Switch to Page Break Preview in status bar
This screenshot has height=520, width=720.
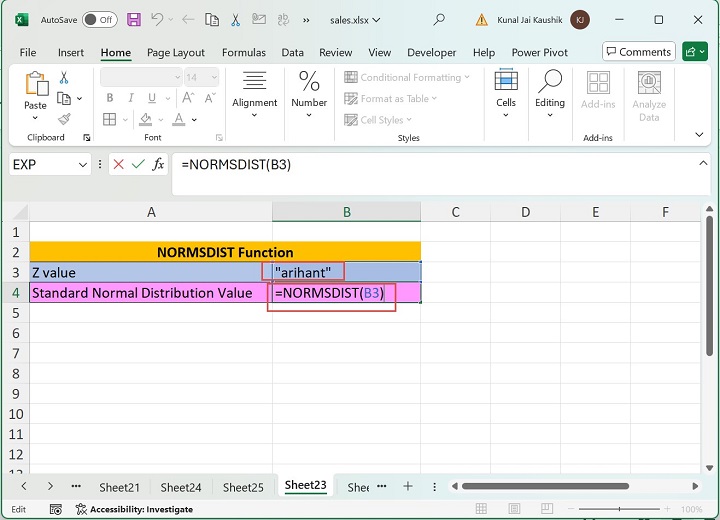[547, 509]
